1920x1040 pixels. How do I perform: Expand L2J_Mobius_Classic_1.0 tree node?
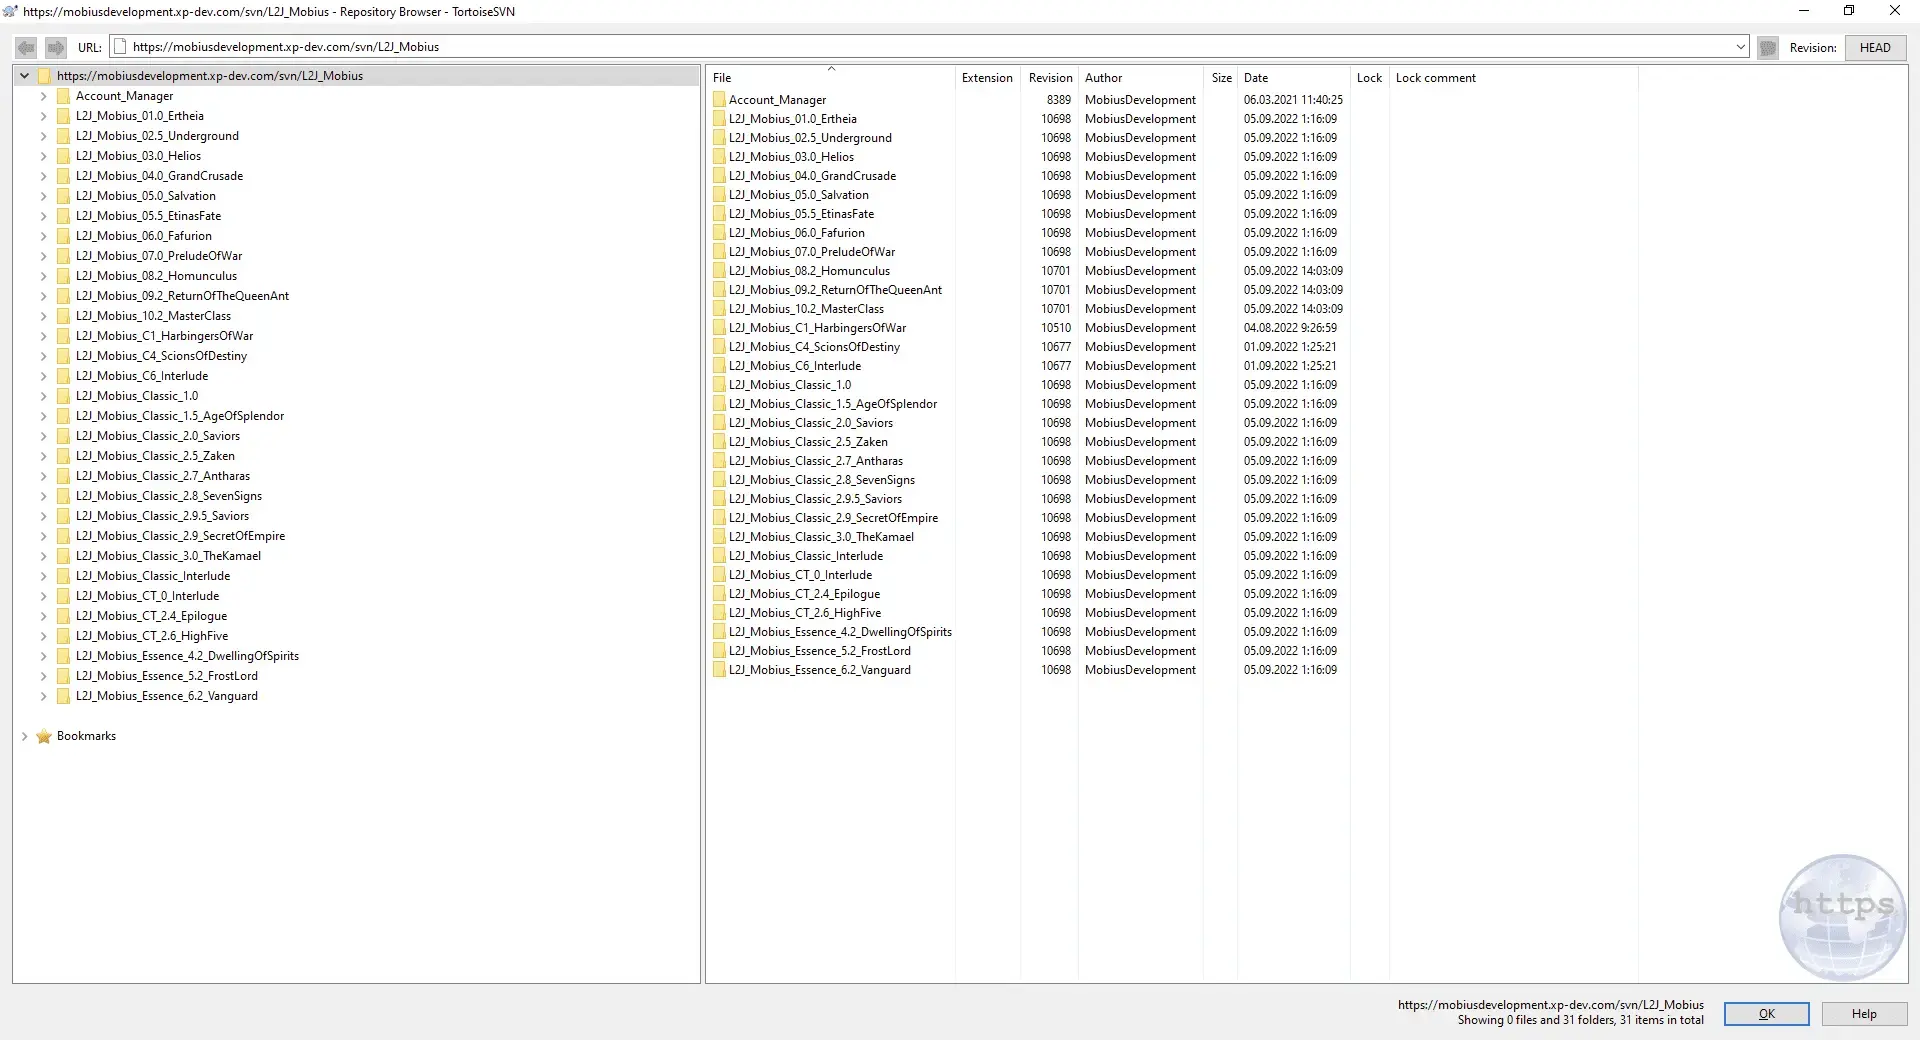tap(43, 396)
